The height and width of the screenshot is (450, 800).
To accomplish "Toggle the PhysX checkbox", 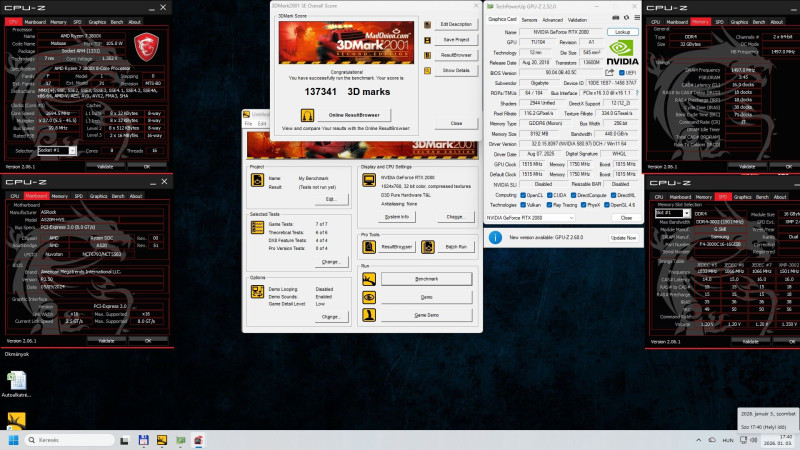I will pyautogui.click(x=583, y=205).
